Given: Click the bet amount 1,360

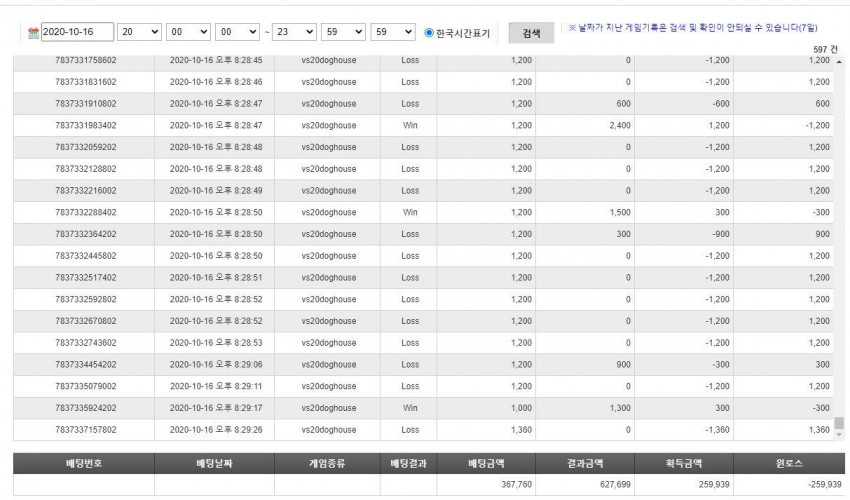Looking at the screenshot, I should [521, 429].
